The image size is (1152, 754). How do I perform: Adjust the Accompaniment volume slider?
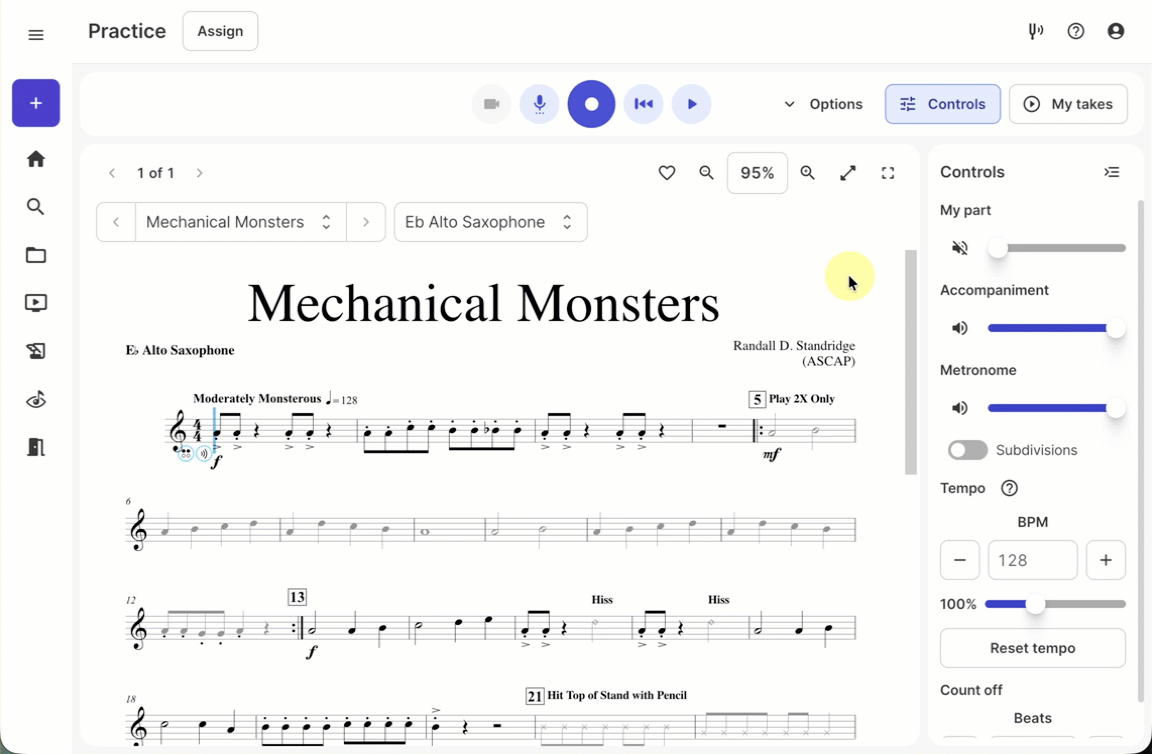tap(1056, 328)
